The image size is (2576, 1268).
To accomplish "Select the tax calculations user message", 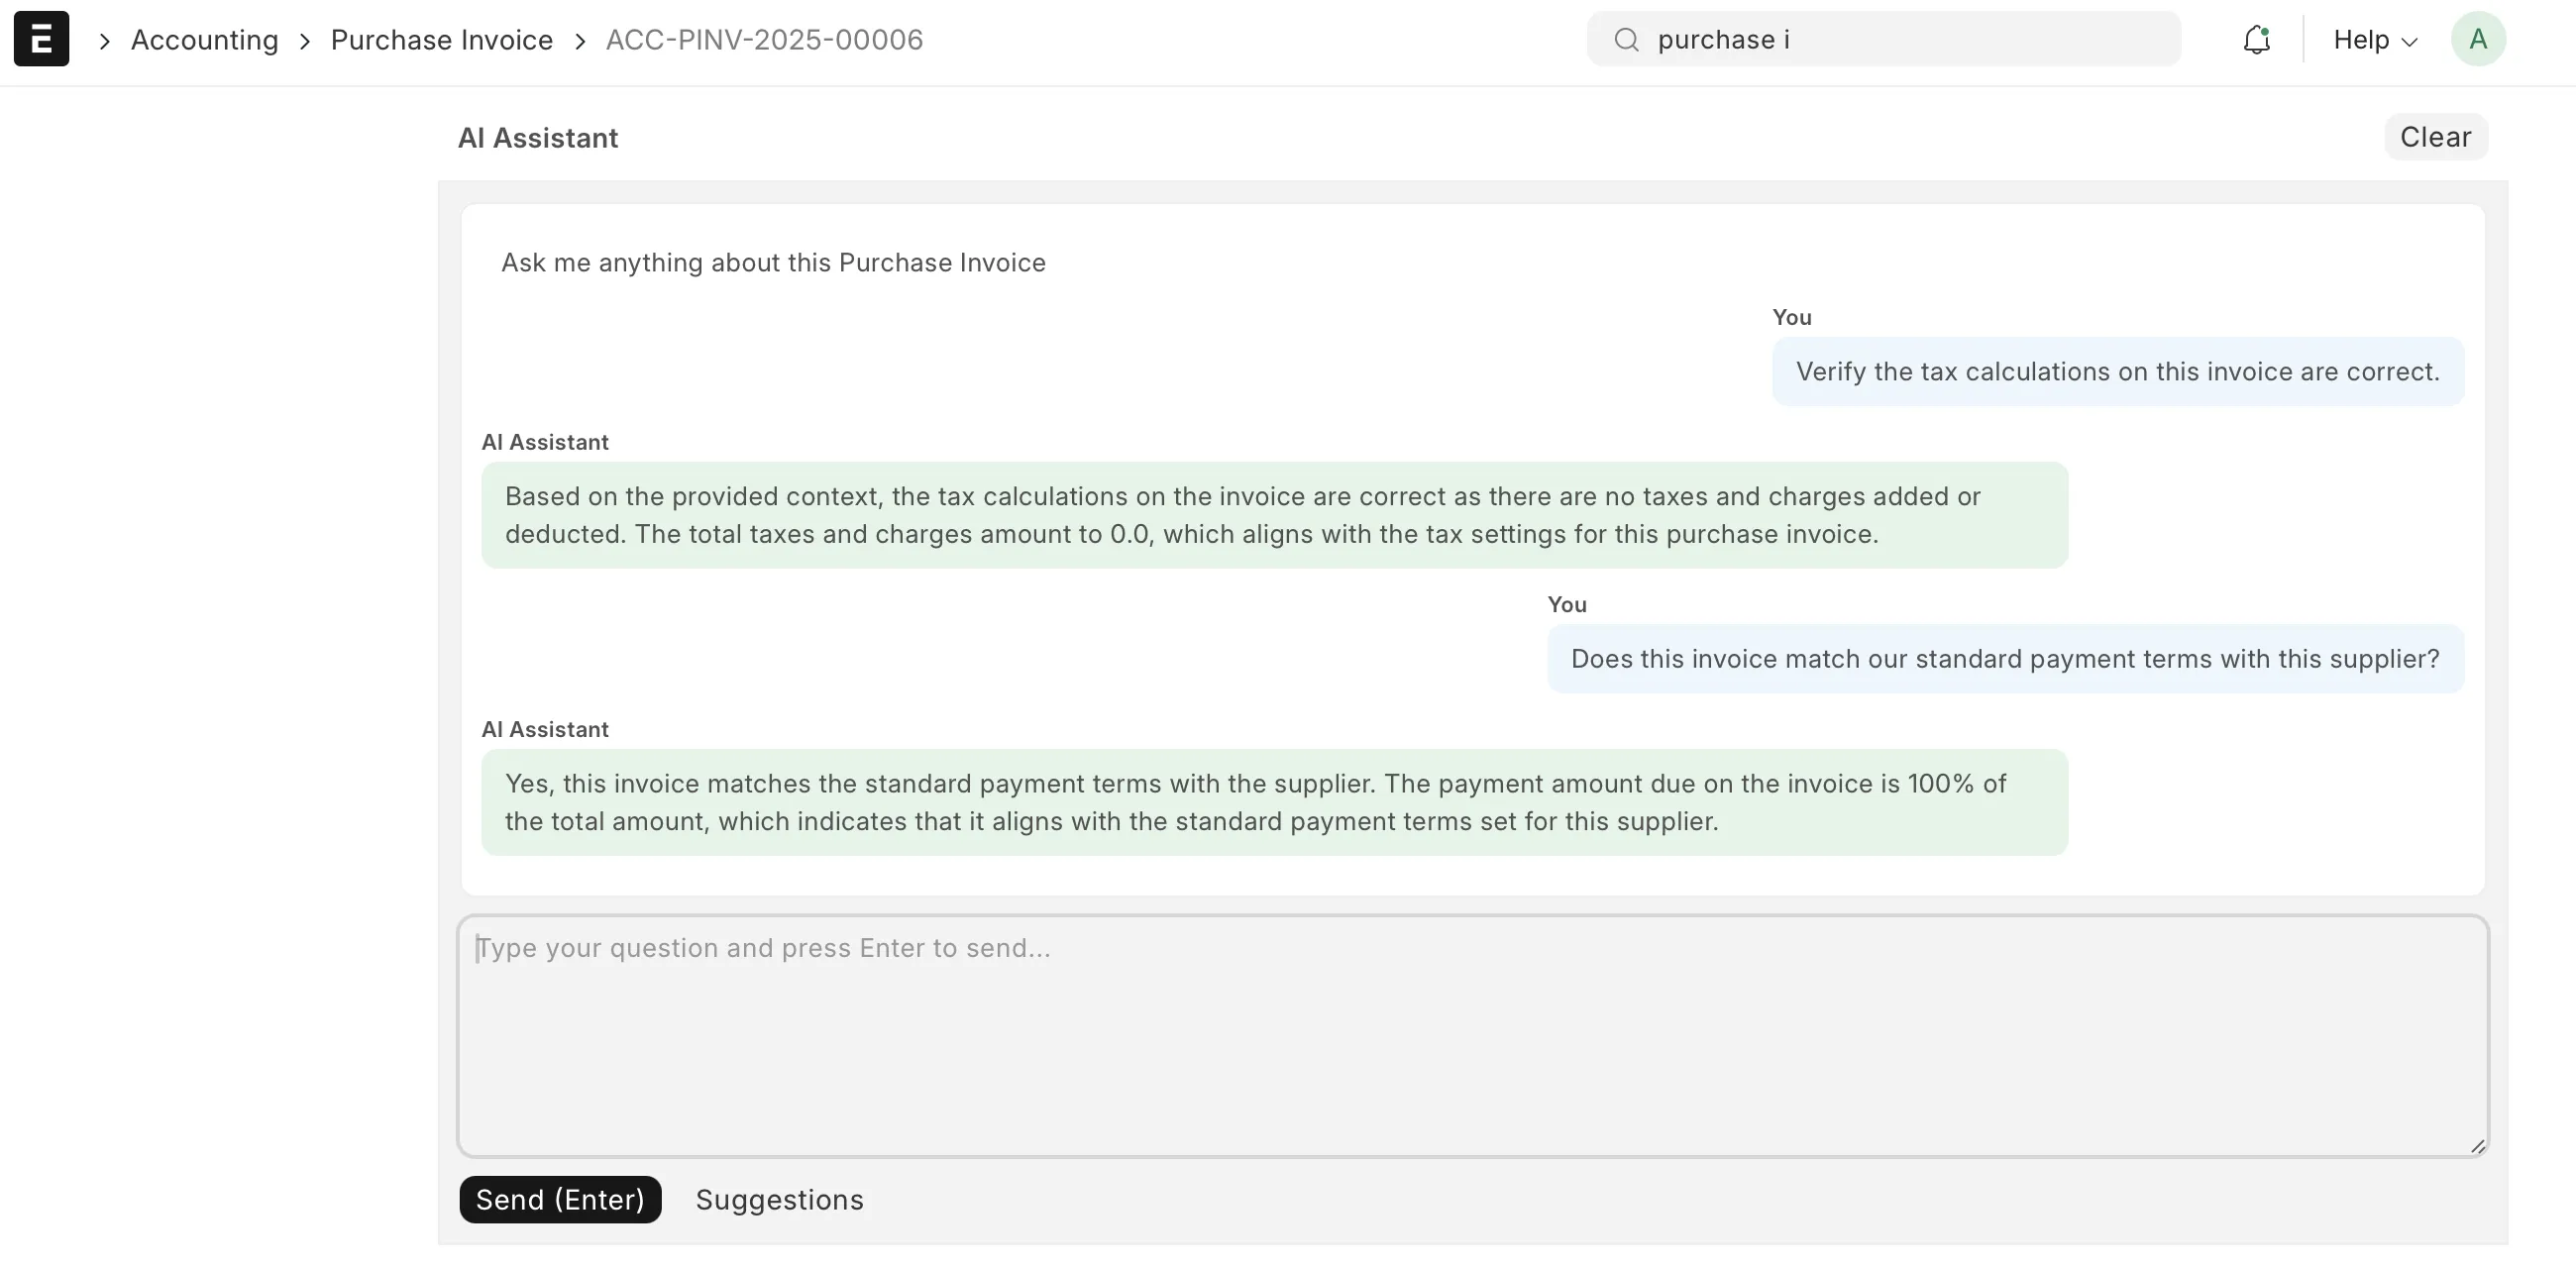I will pos(2117,372).
